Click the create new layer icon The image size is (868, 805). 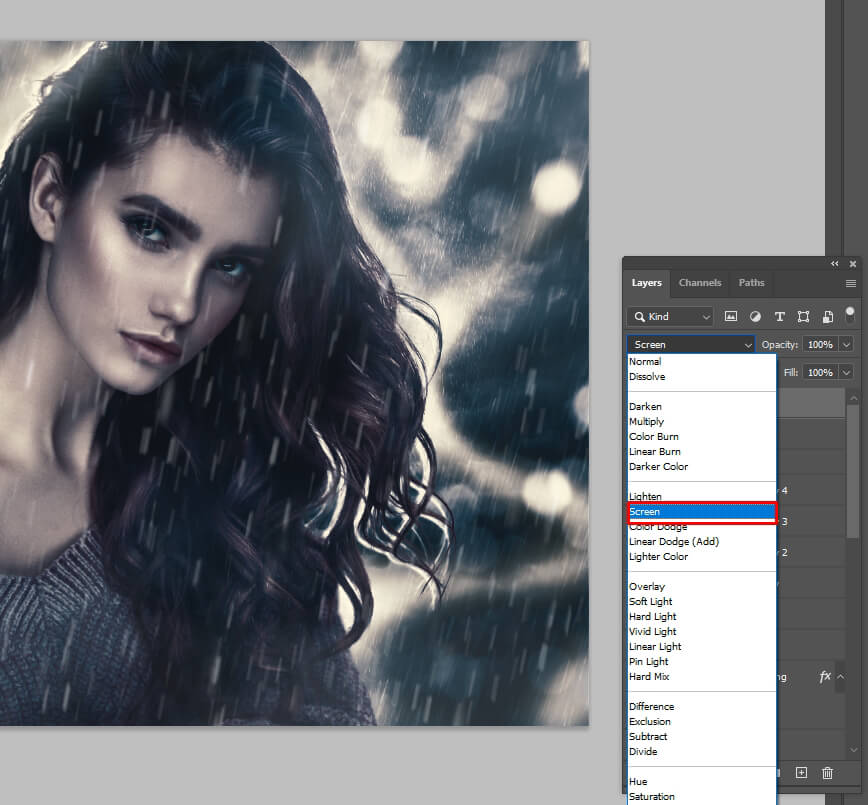801,773
